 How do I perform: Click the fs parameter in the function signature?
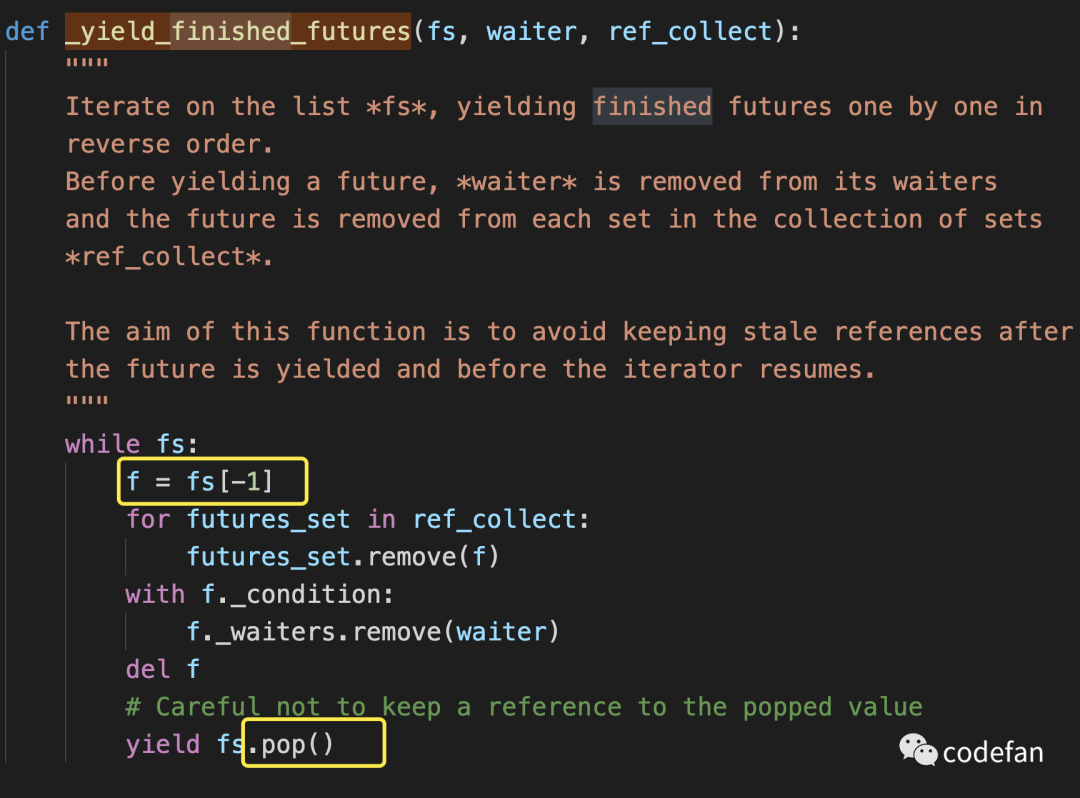[442, 32]
